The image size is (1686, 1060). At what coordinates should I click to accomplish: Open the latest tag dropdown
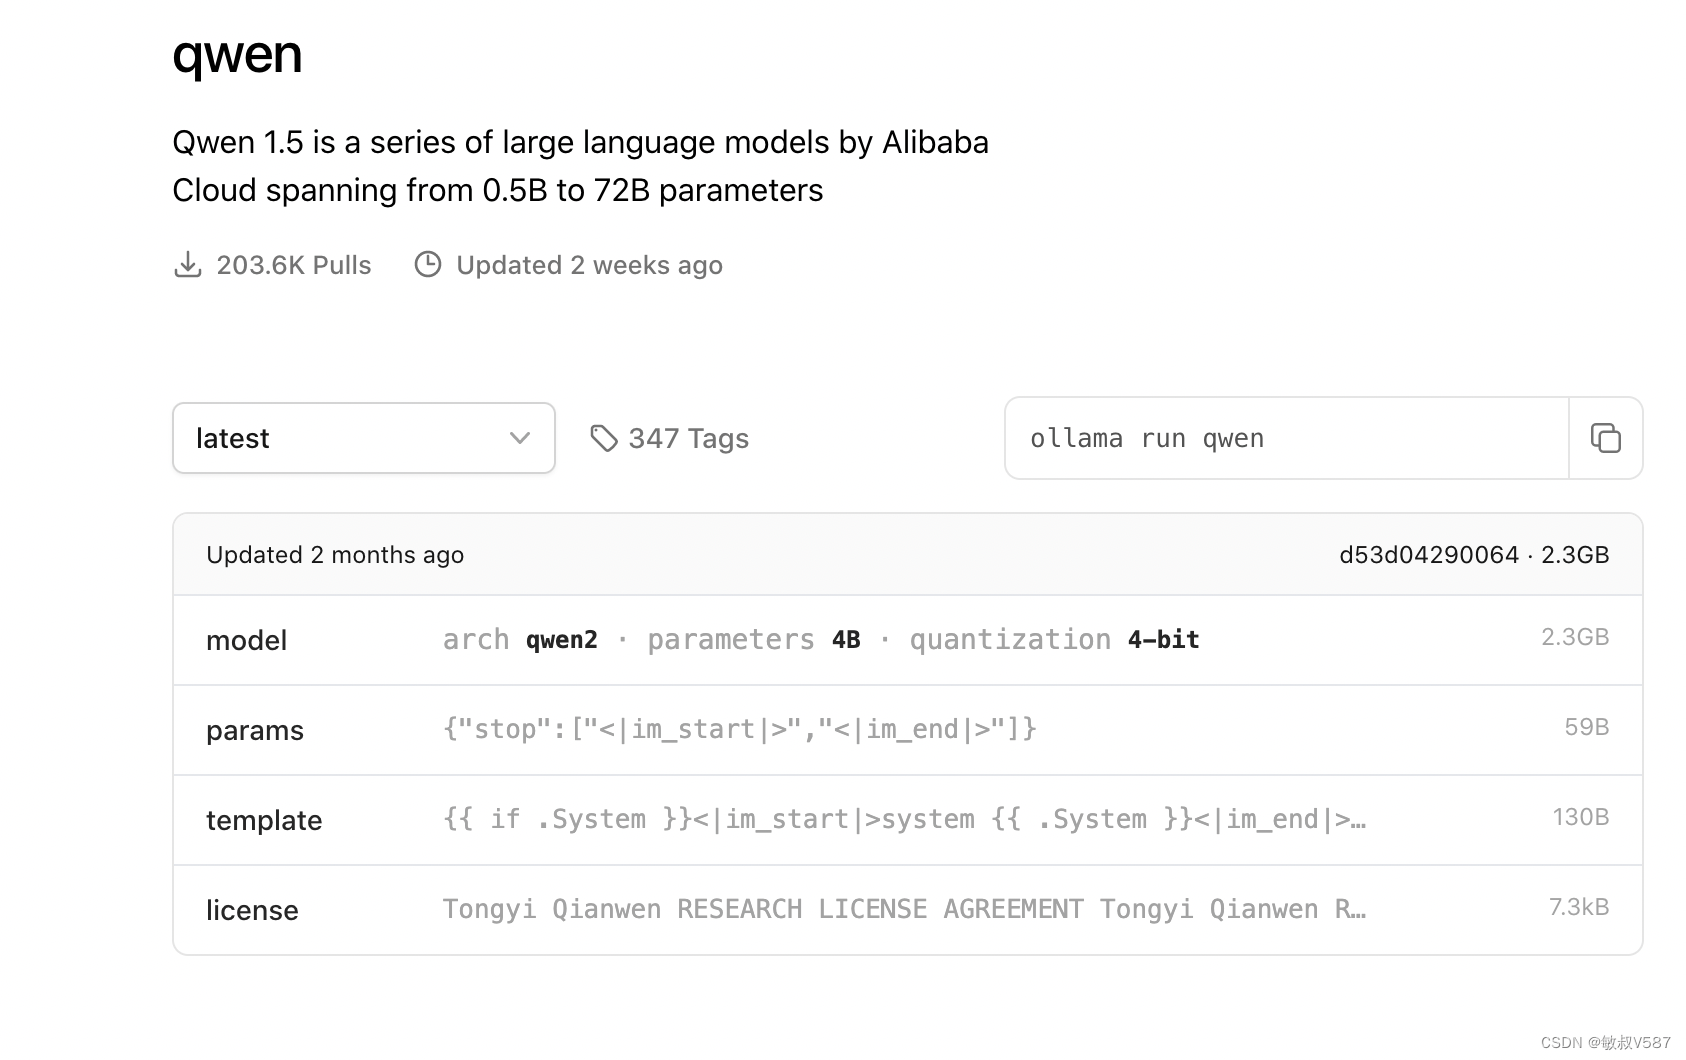364,438
